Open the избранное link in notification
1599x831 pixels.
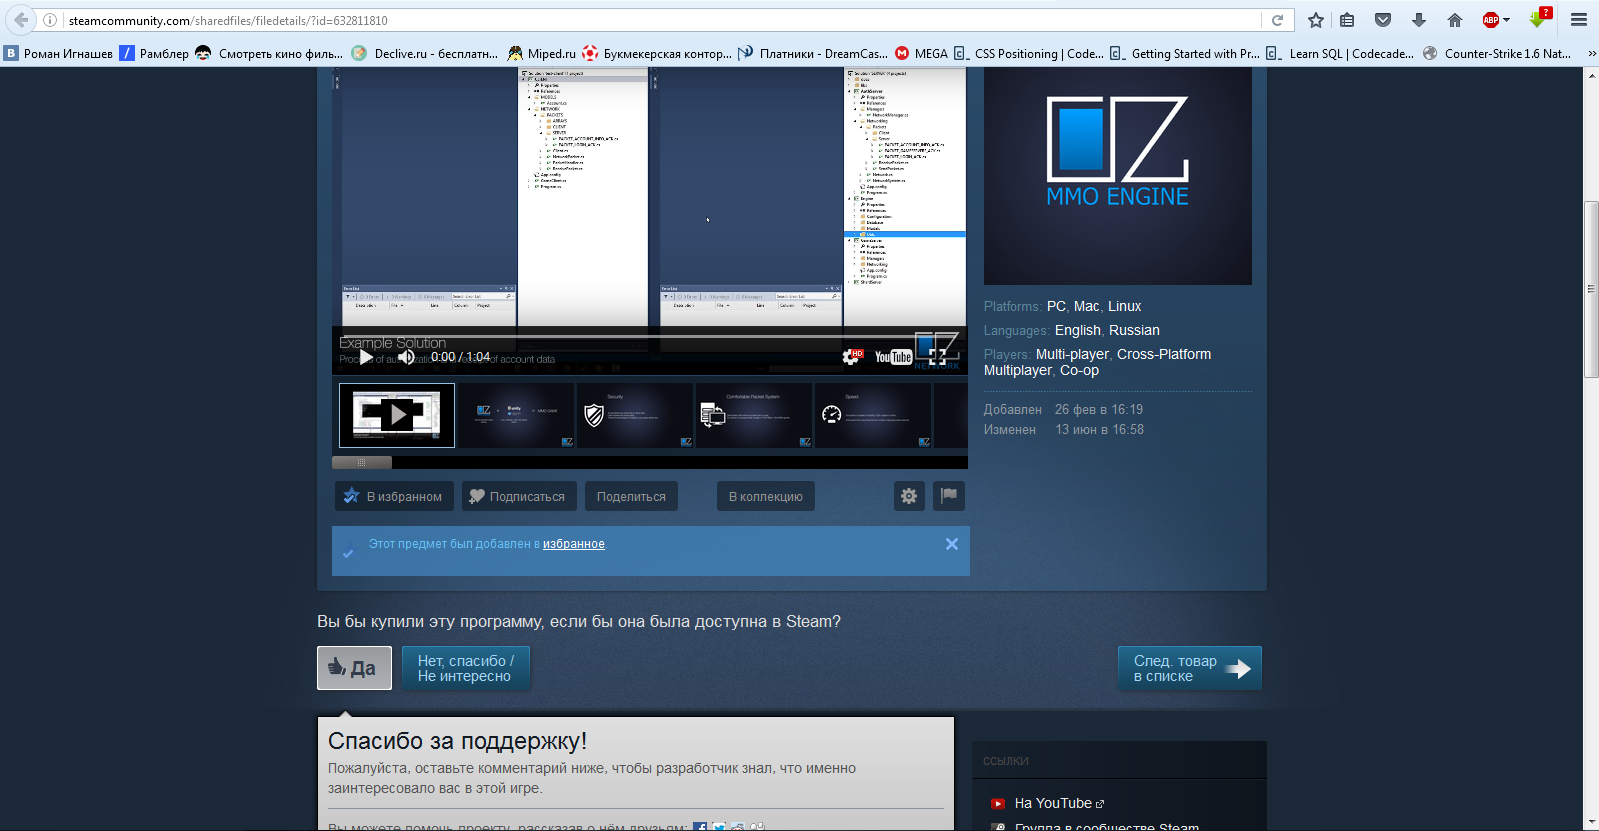pyautogui.click(x=574, y=544)
